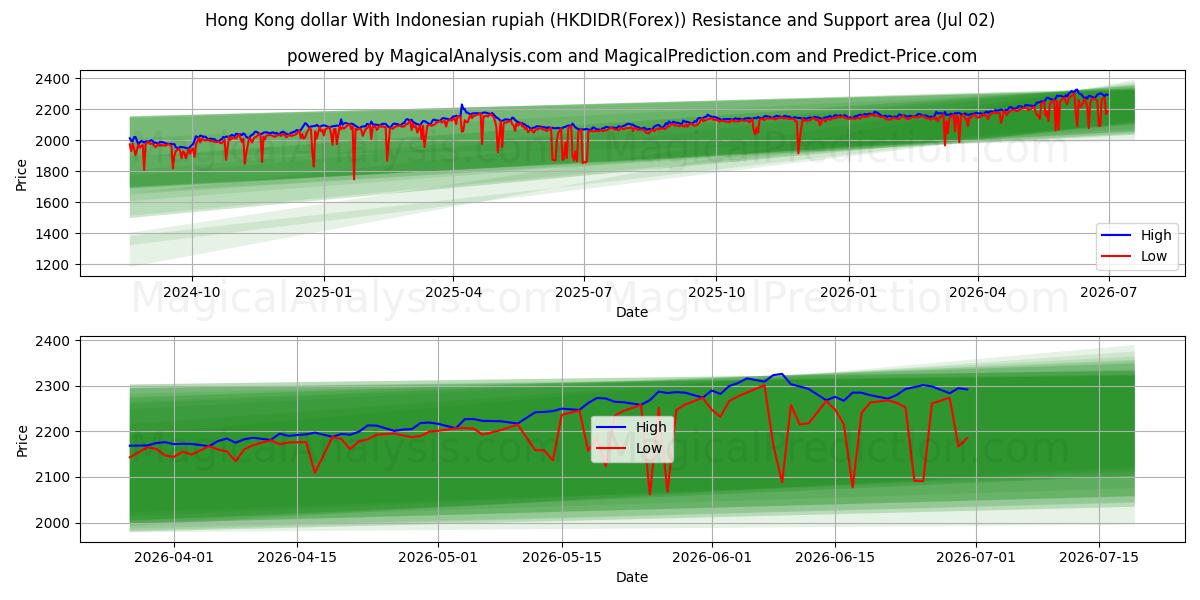Click the 1400 price tick on top chart

[53, 234]
